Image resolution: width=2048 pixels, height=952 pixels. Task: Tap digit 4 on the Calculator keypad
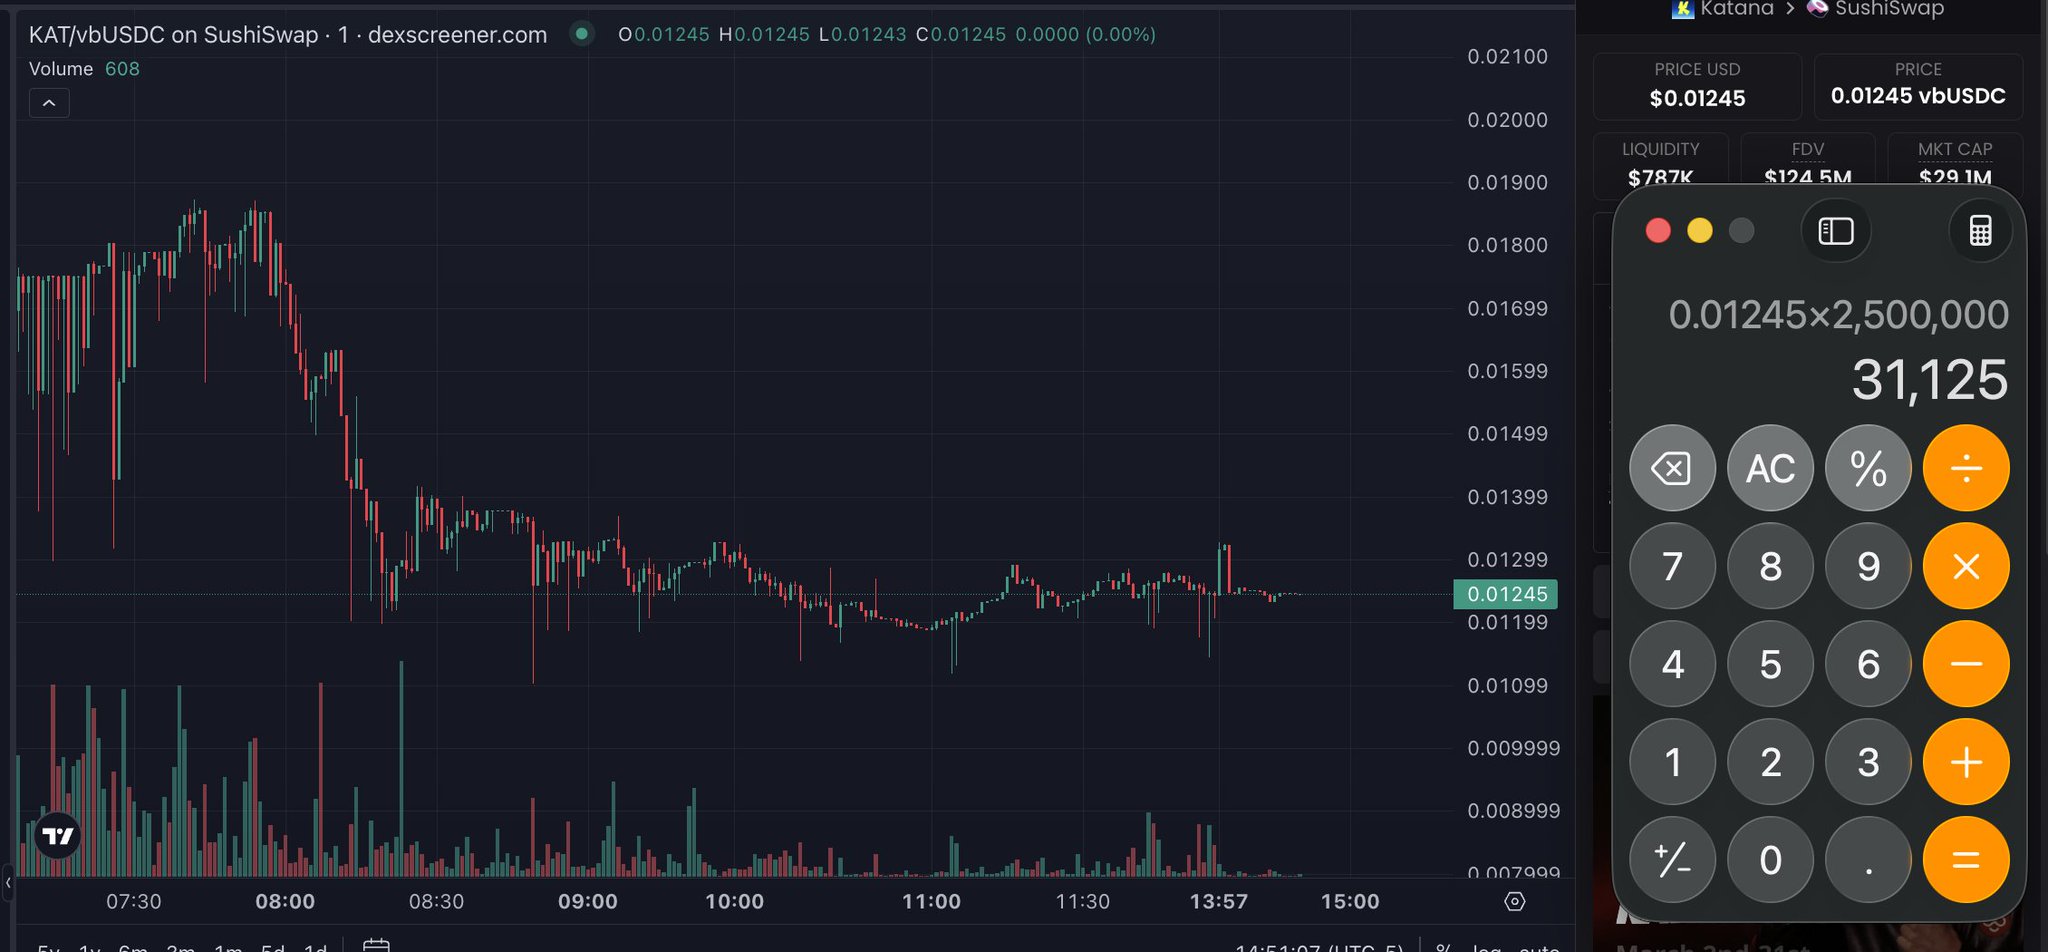(x=1672, y=664)
